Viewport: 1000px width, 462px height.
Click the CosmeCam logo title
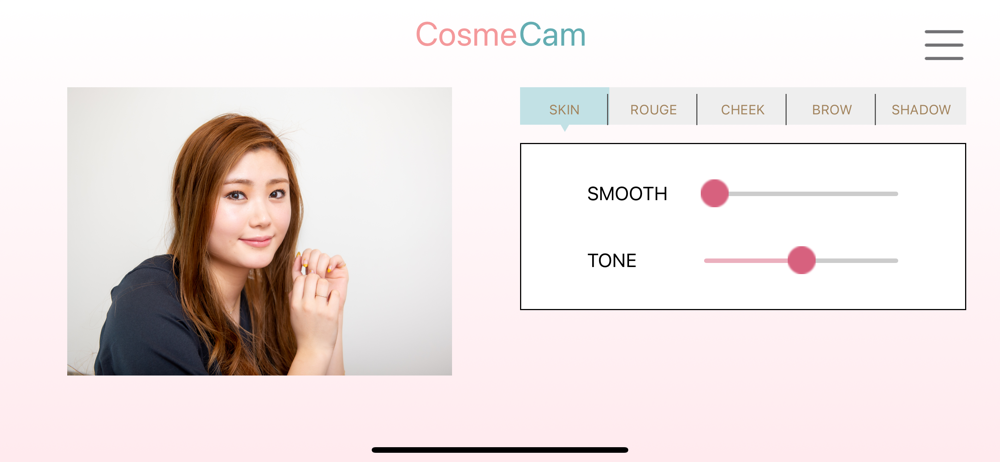click(501, 34)
